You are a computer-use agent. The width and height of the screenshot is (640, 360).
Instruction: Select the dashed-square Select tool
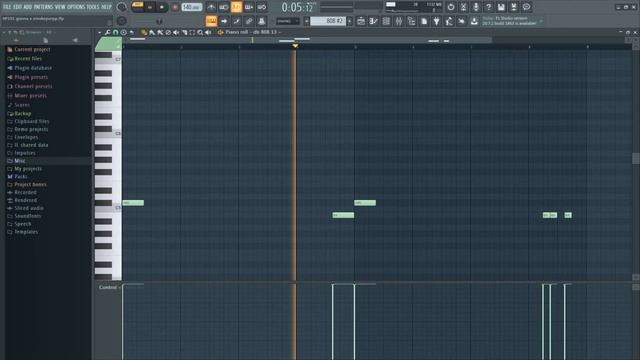192,32
